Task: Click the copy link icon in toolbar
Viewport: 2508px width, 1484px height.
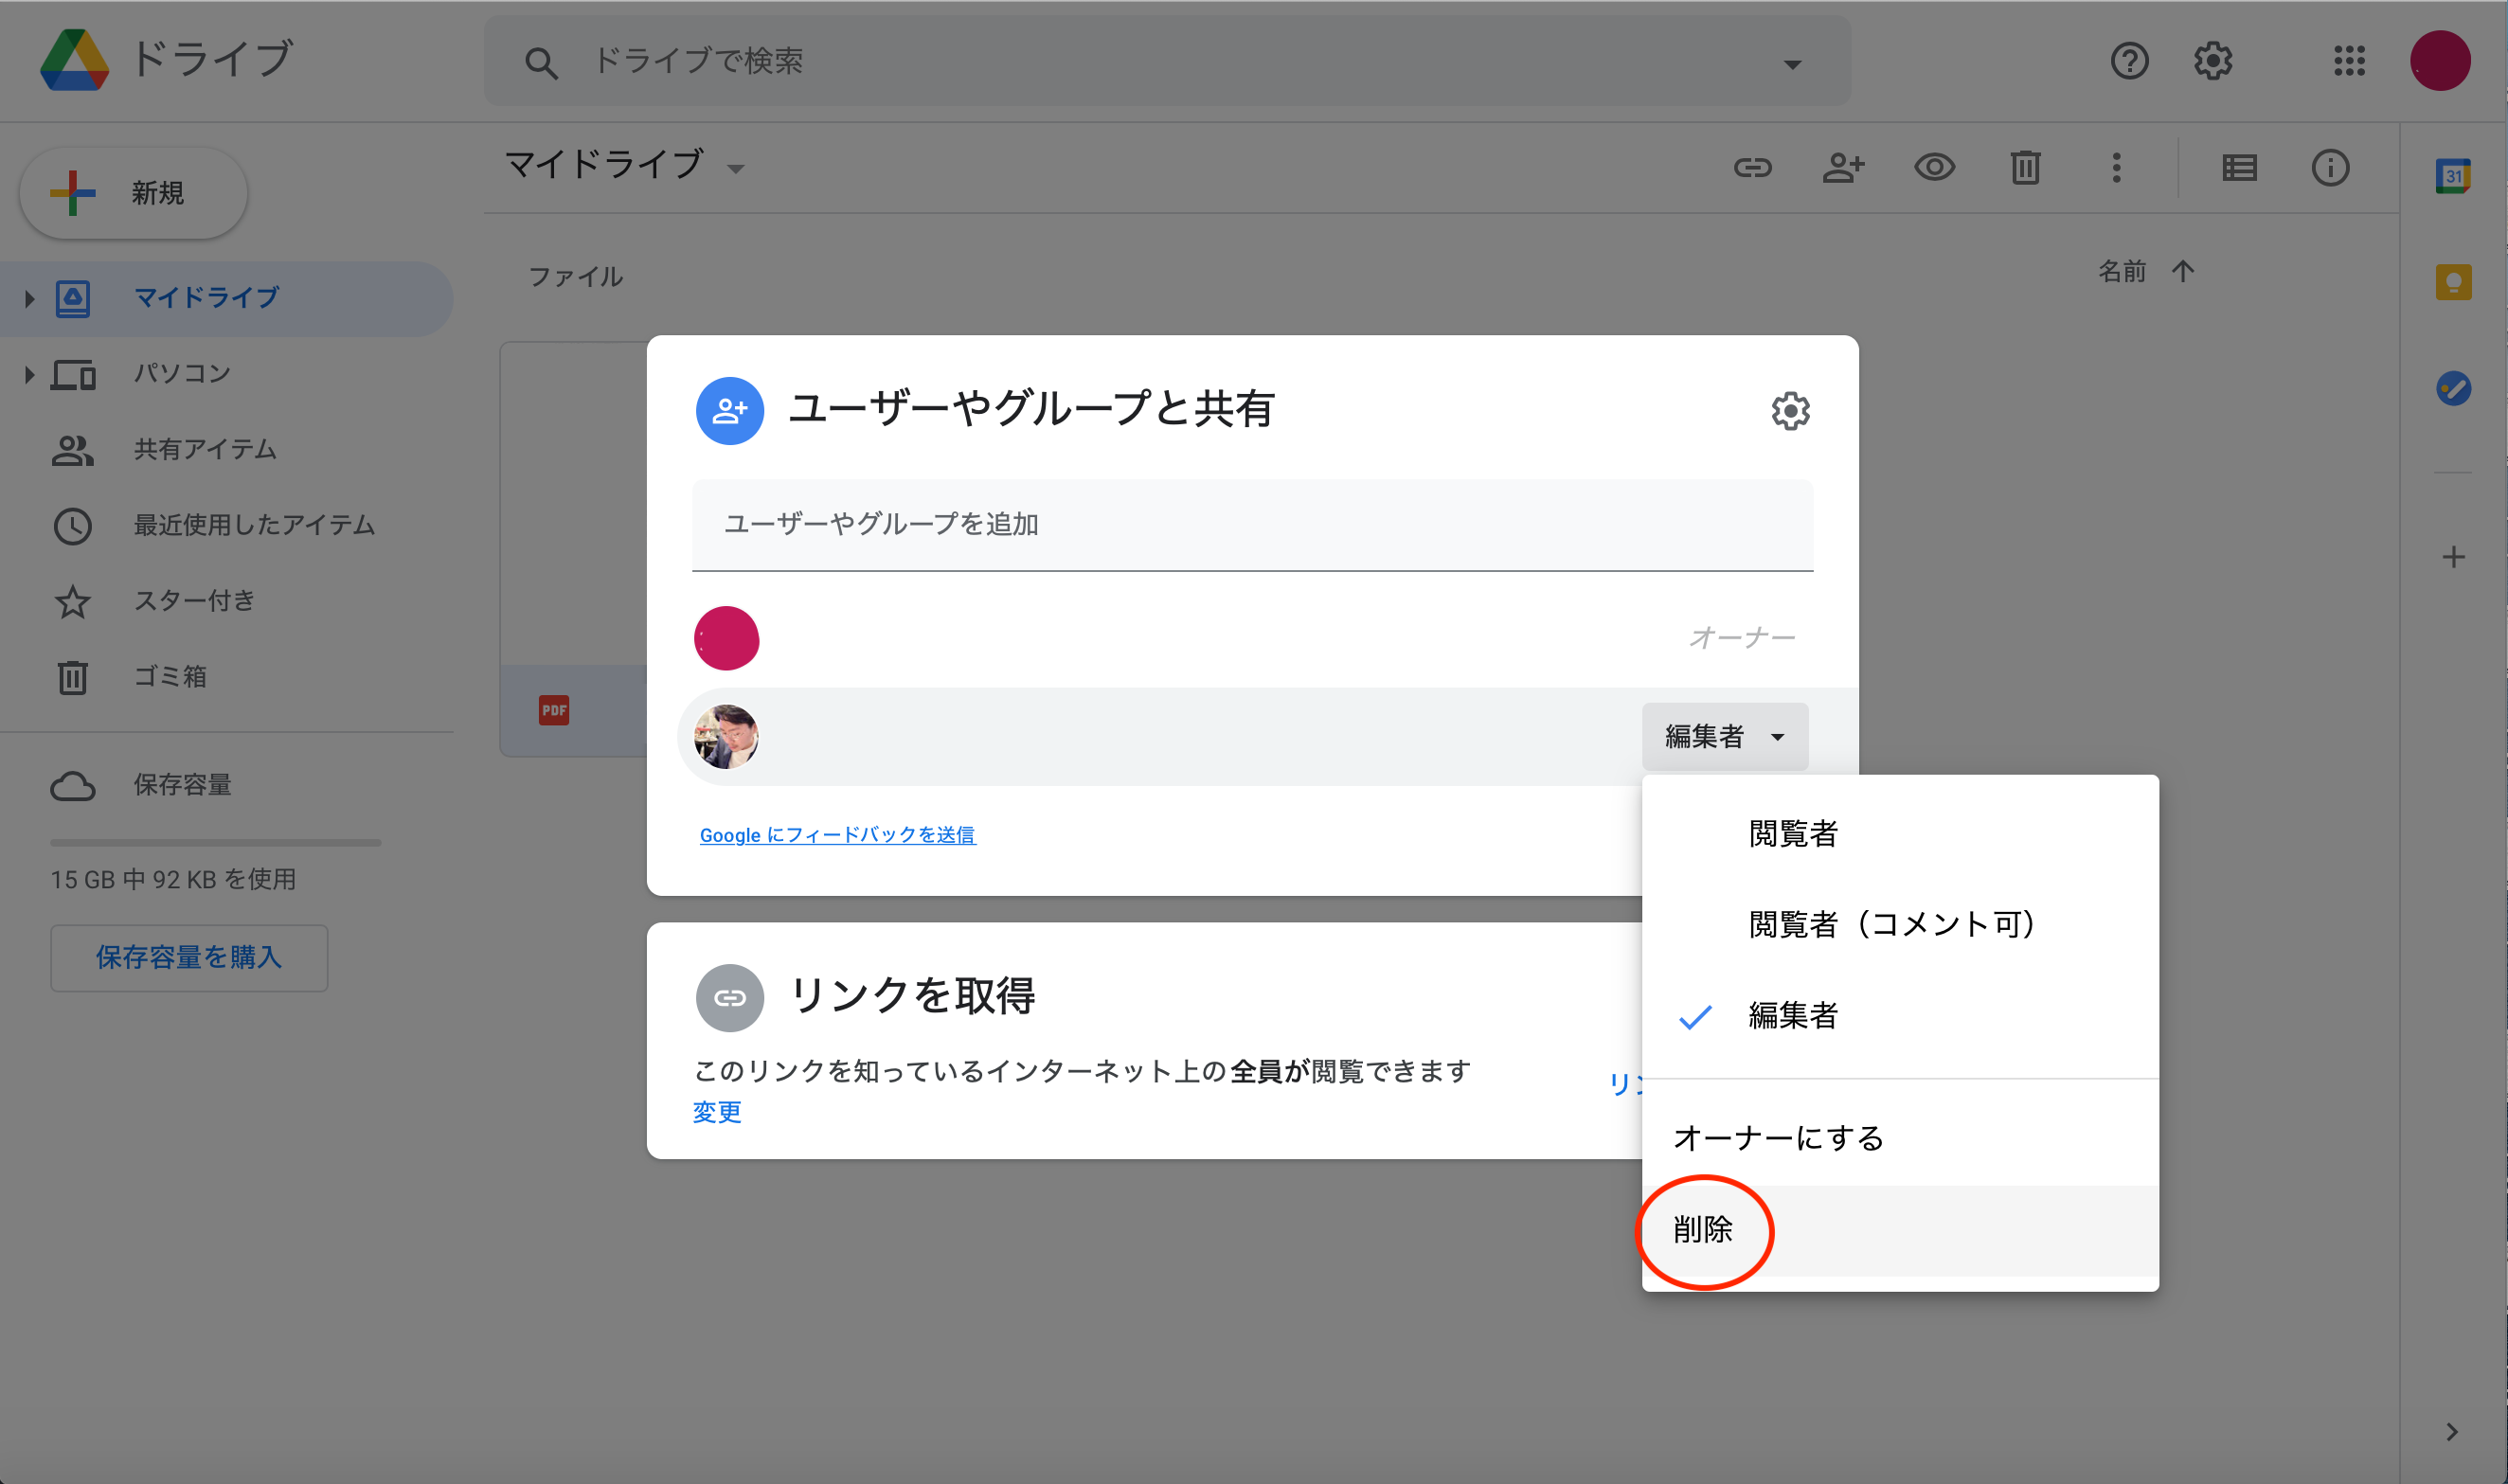Action: pyautogui.click(x=1750, y=166)
